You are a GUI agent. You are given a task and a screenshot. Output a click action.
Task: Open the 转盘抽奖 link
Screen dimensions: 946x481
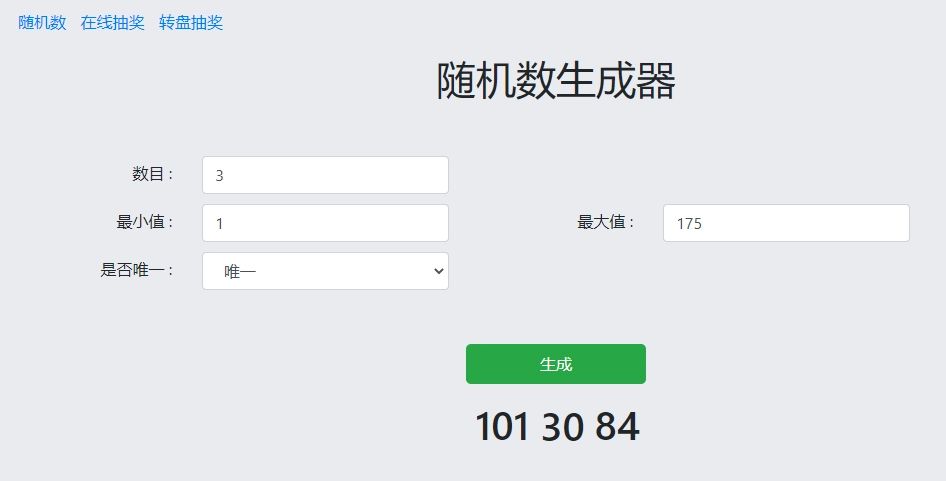191,23
